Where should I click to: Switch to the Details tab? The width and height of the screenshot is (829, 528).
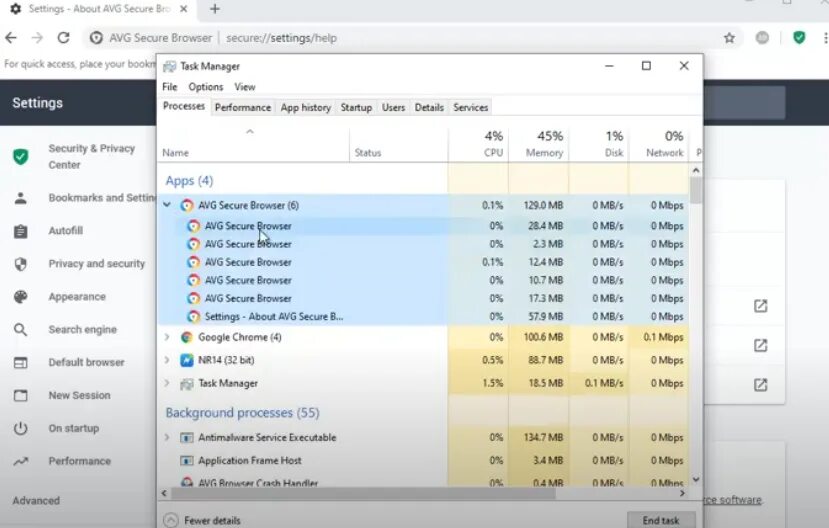tap(429, 107)
